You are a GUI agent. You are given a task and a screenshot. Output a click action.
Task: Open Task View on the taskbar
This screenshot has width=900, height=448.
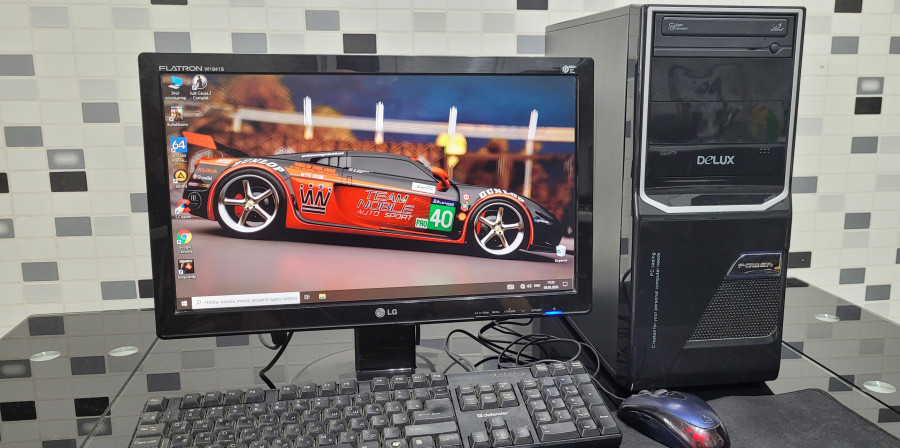[x=309, y=296]
